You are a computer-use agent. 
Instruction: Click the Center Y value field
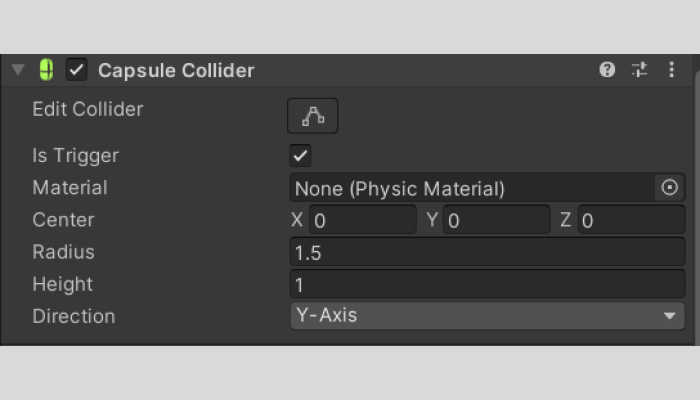pos(495,220)
